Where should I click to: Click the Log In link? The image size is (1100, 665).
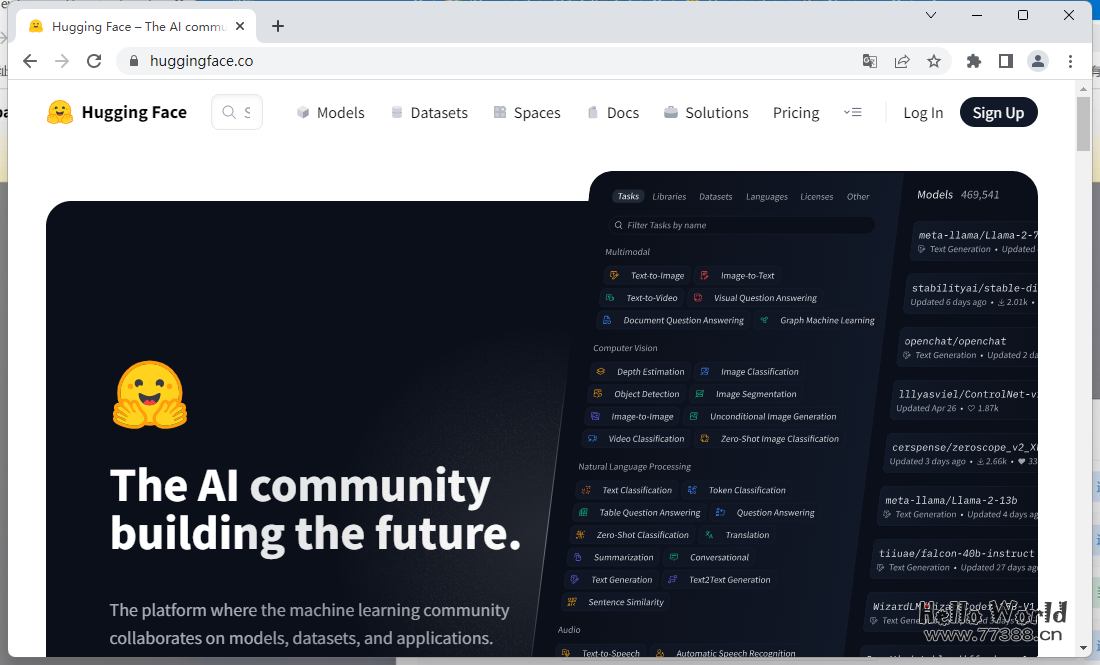[923, 113]
